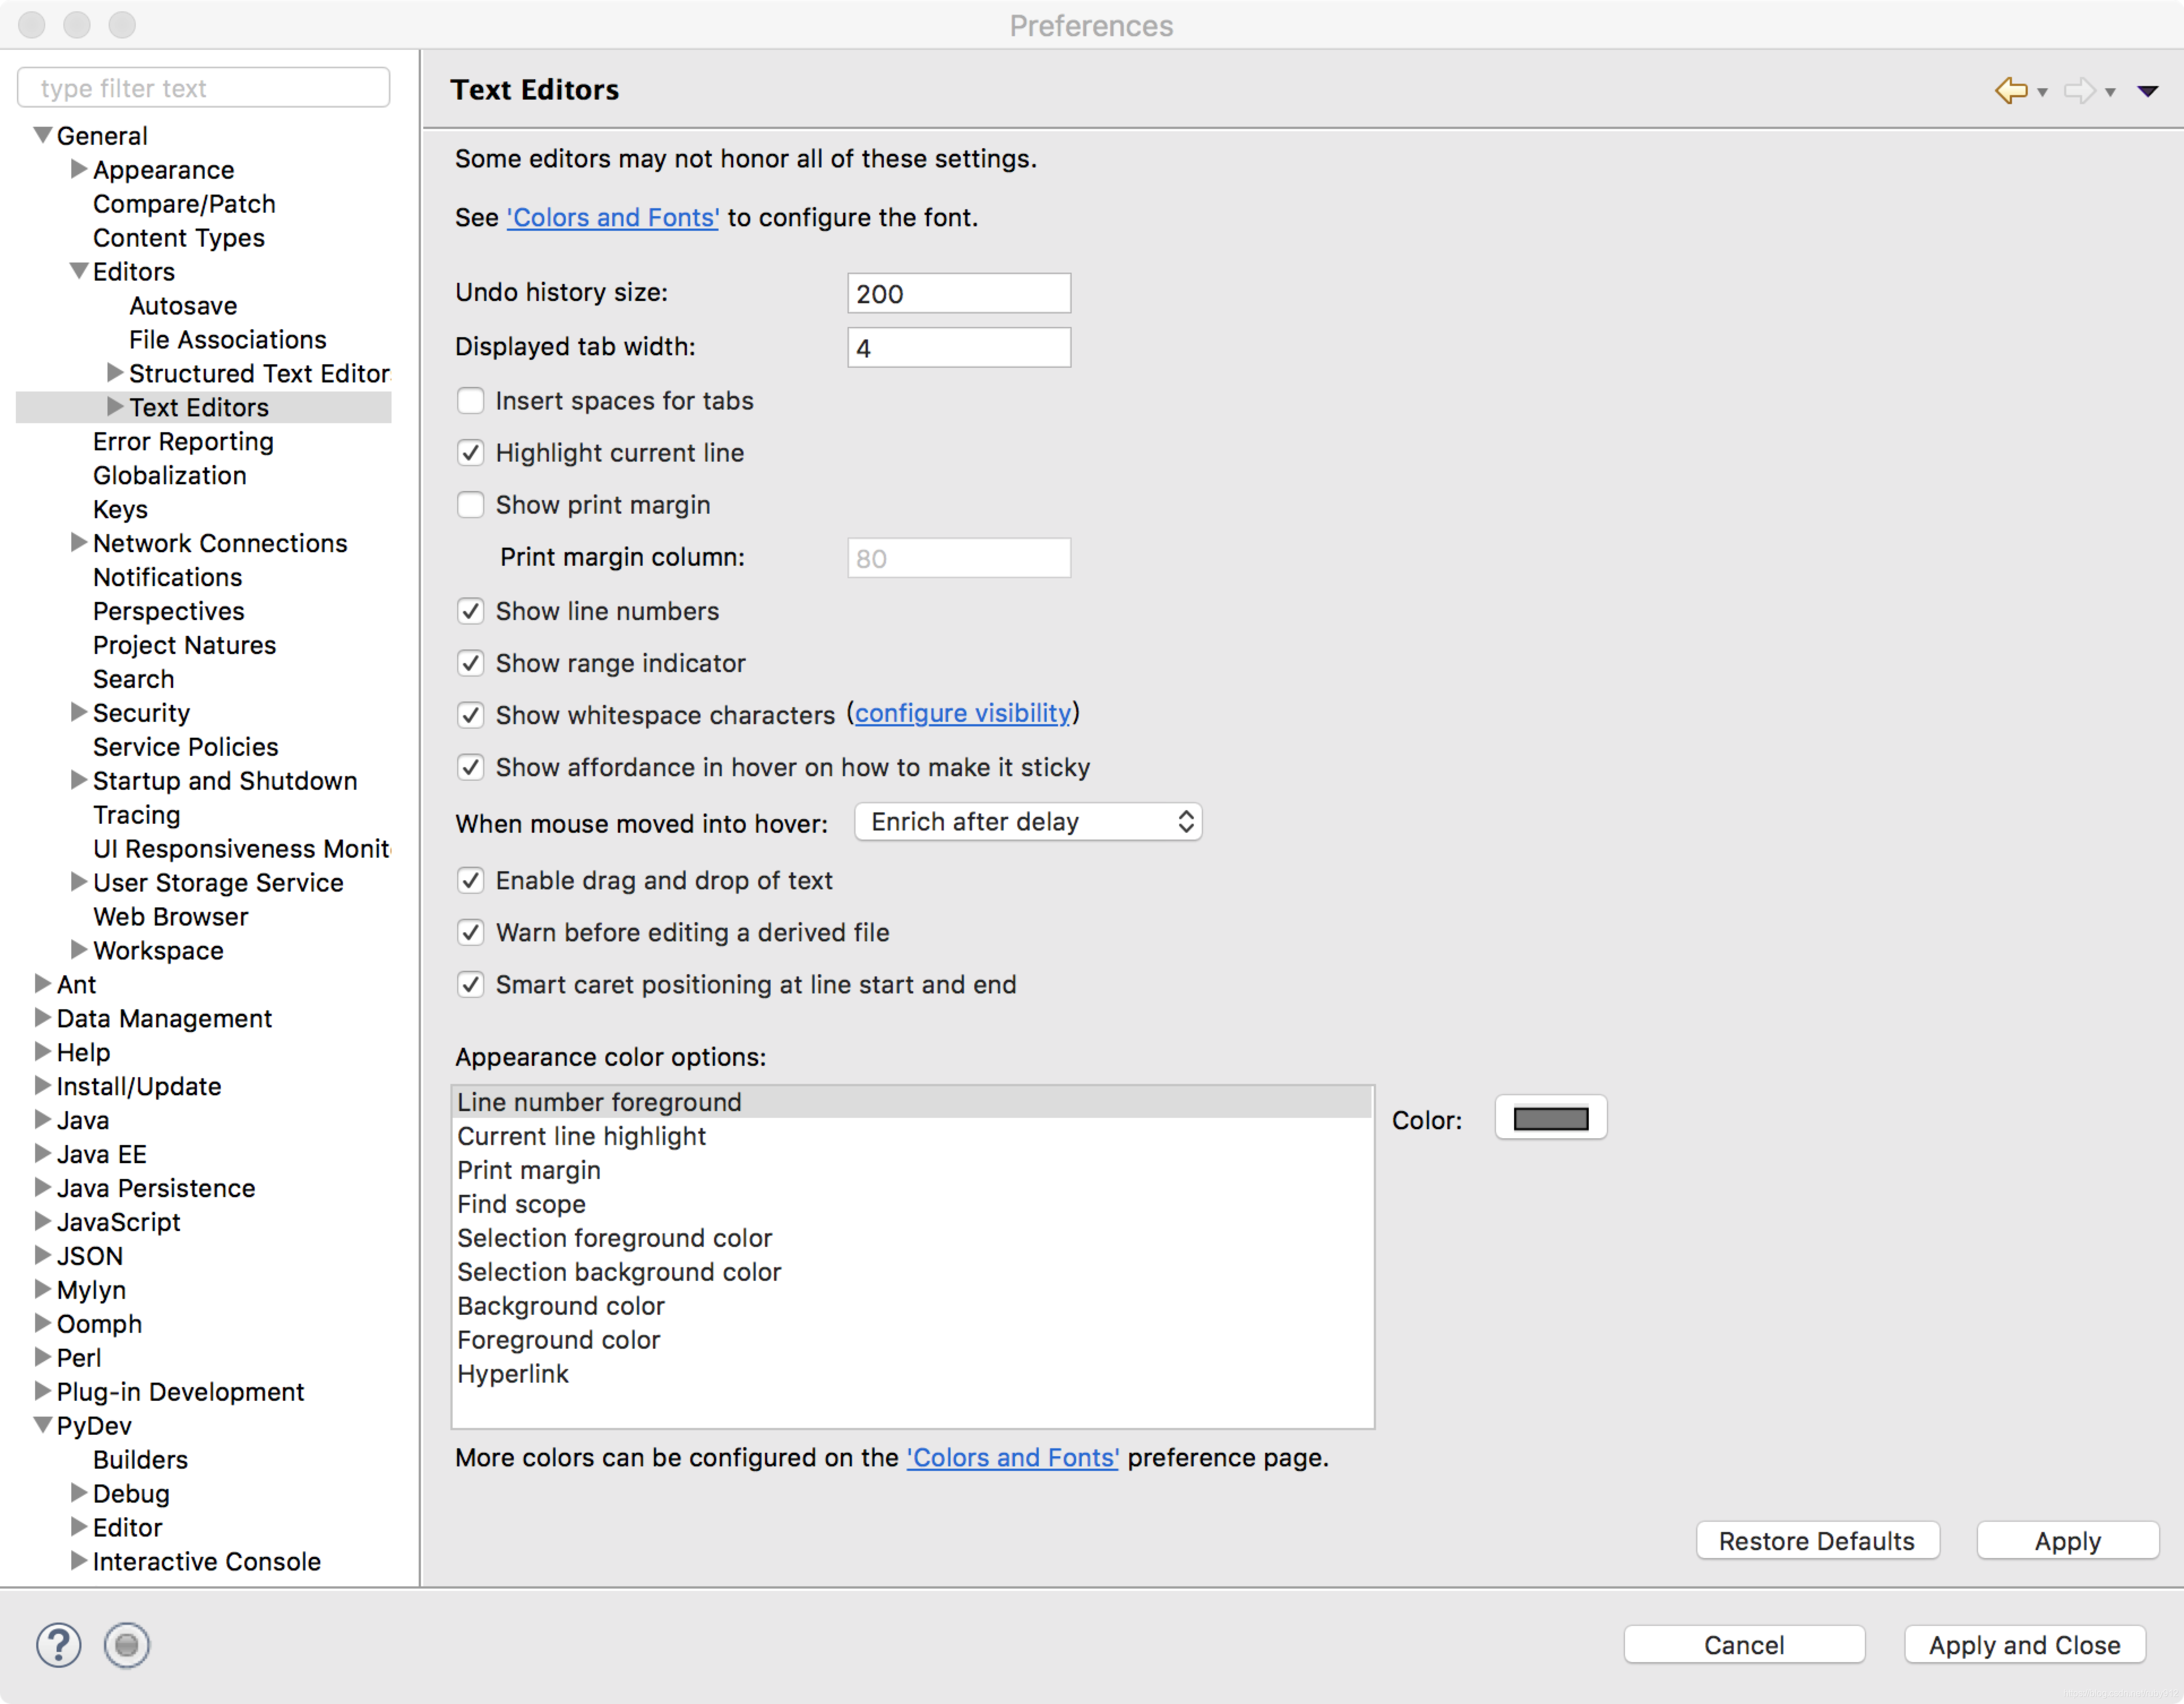Select Foreground color option in list

pyautogui.click(x=912, y=1340)
